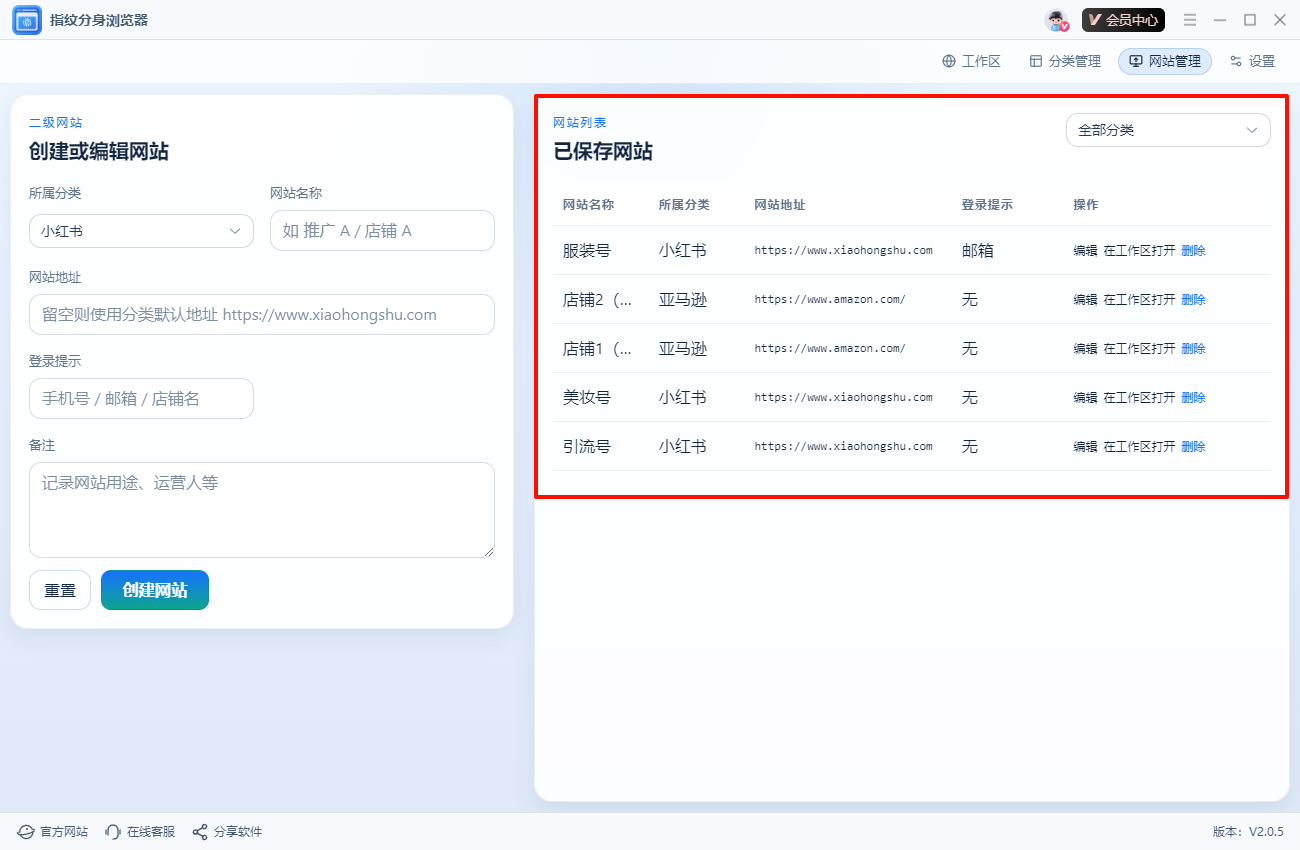Select the 美妆号 website name cell
Viewport: 1300px width, 850px height.
(x=587, y=398)
